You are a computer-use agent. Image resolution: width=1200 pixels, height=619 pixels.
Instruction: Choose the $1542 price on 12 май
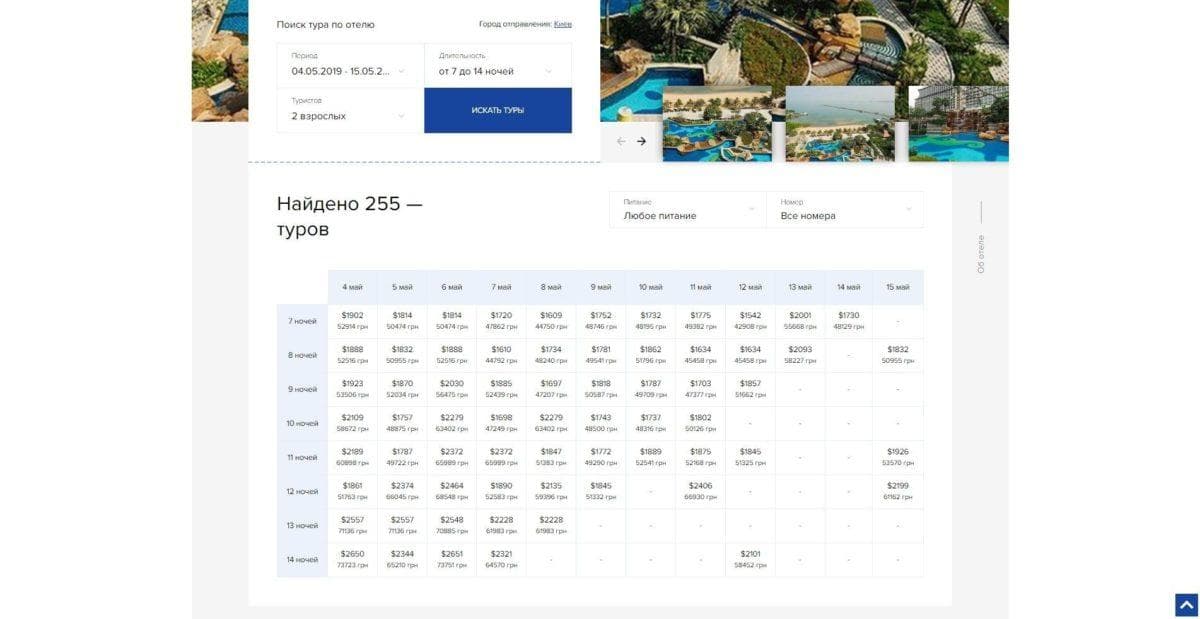coord(750,321)
